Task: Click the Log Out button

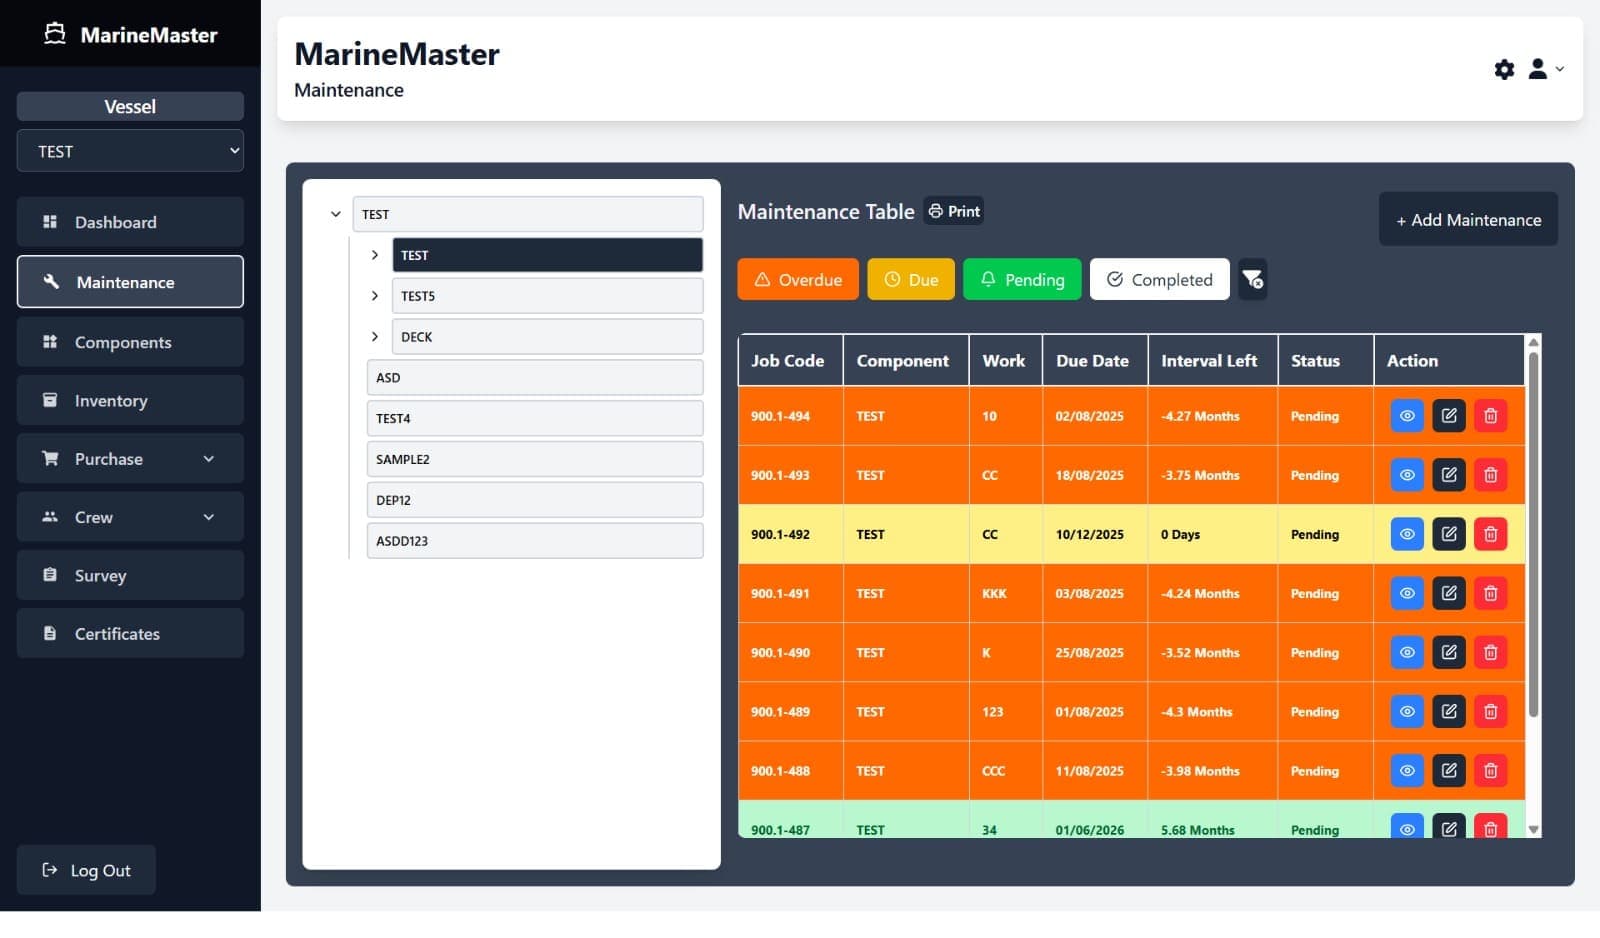Action: click(86, 869)
